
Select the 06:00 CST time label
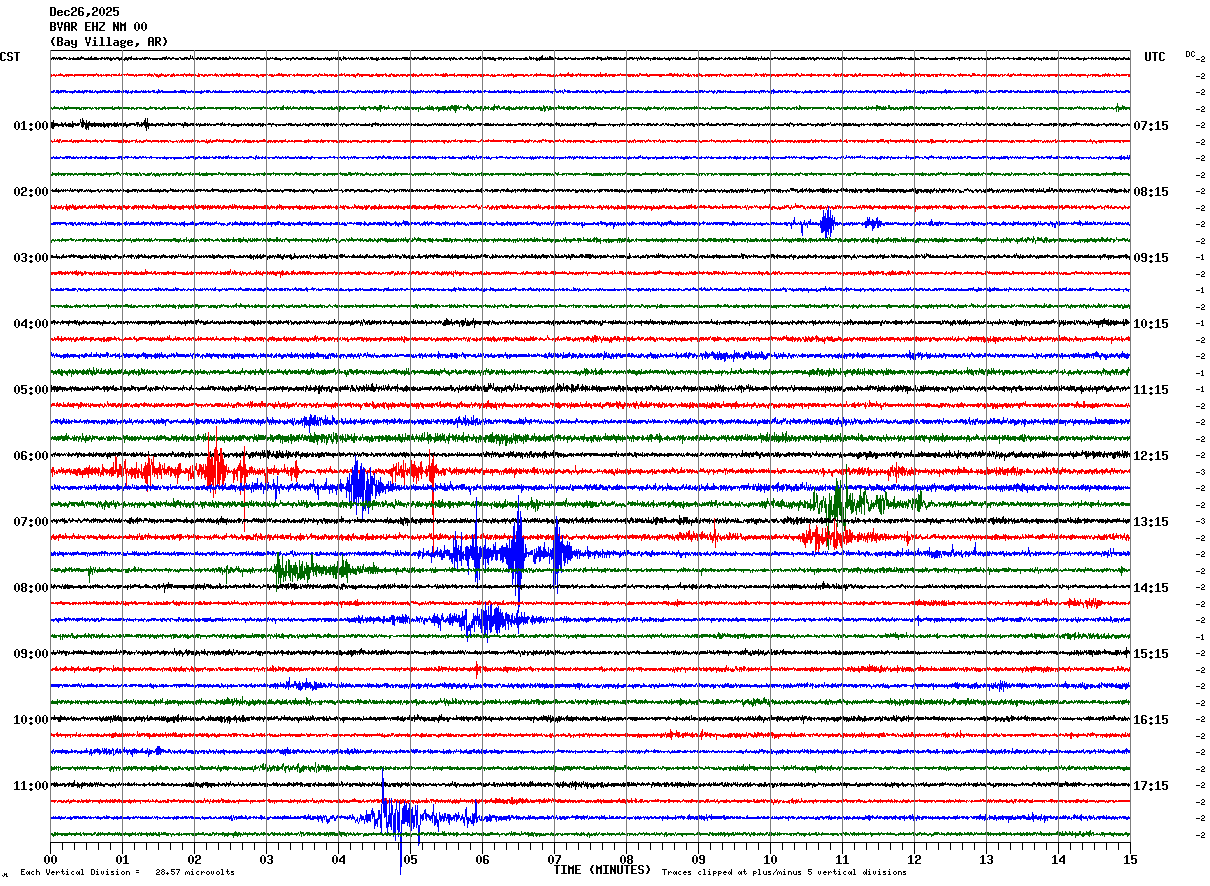tap(31, 456)
